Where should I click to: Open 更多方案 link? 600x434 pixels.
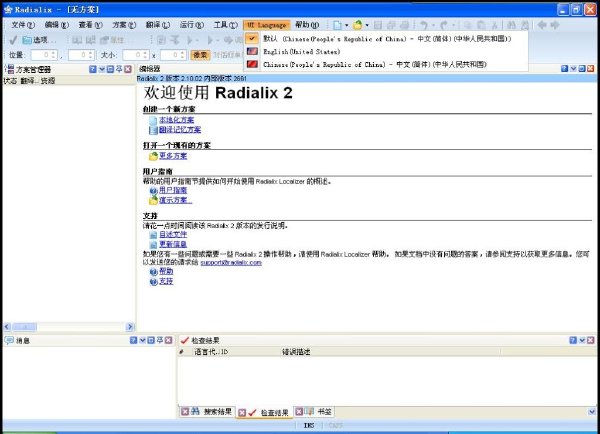pyautogui.click(x=173, y=156)
